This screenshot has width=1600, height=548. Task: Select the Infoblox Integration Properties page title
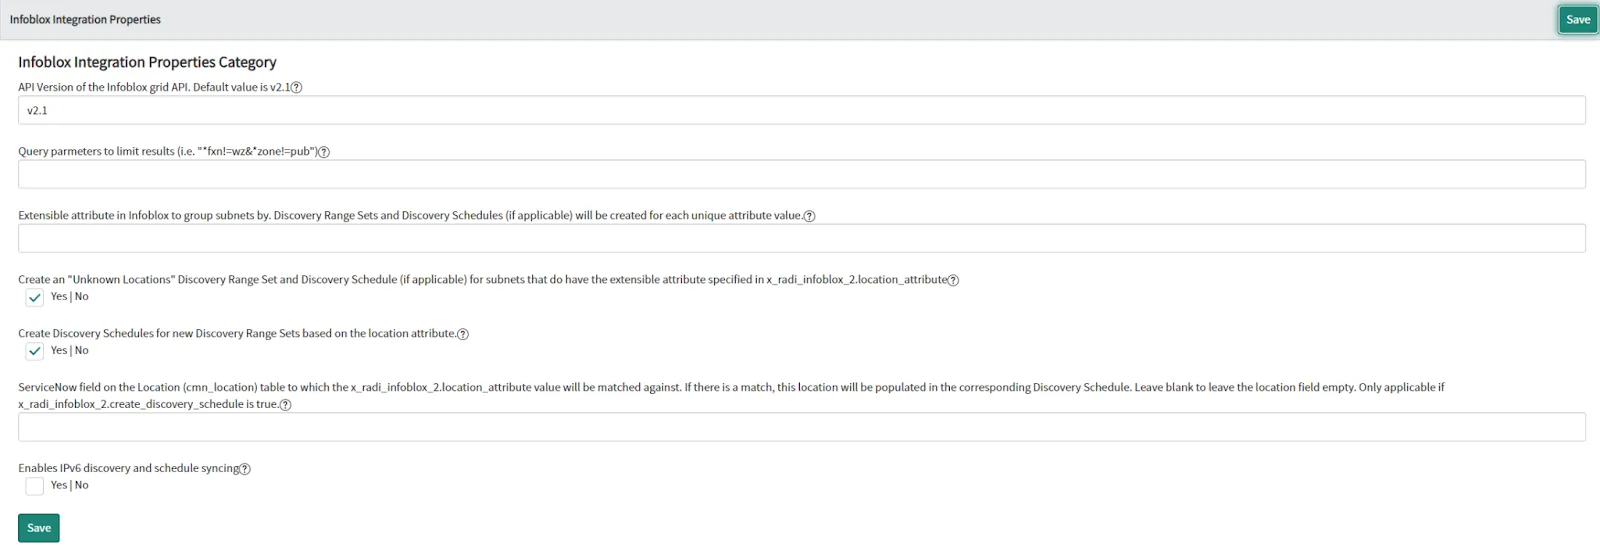point(85,20)
